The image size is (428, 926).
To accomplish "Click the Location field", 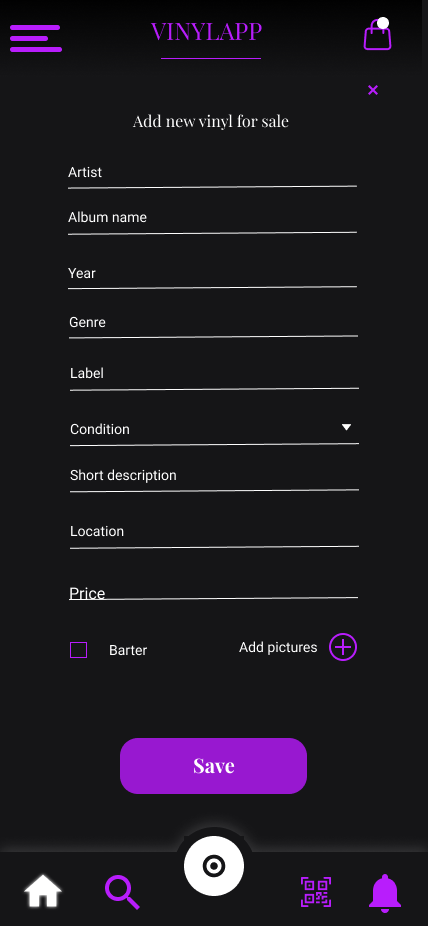I will [214, 534].
